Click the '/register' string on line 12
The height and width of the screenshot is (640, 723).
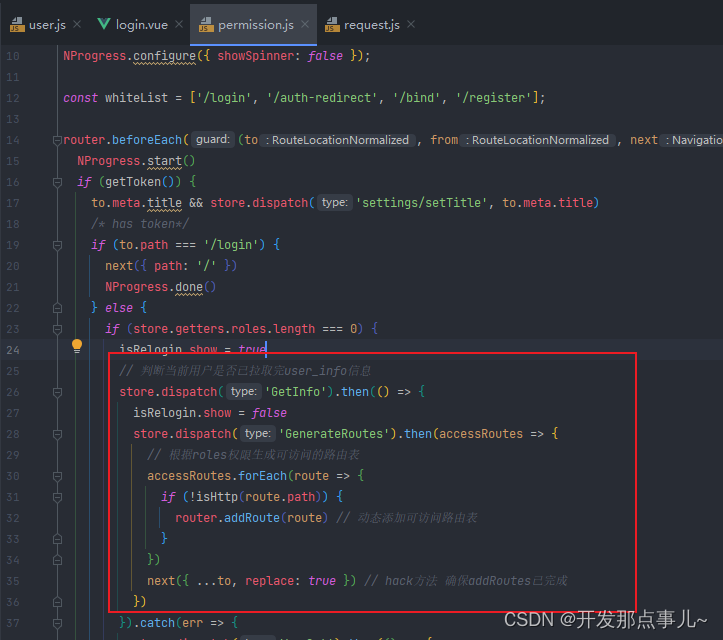pyautogui.click(x=494, y=98)
